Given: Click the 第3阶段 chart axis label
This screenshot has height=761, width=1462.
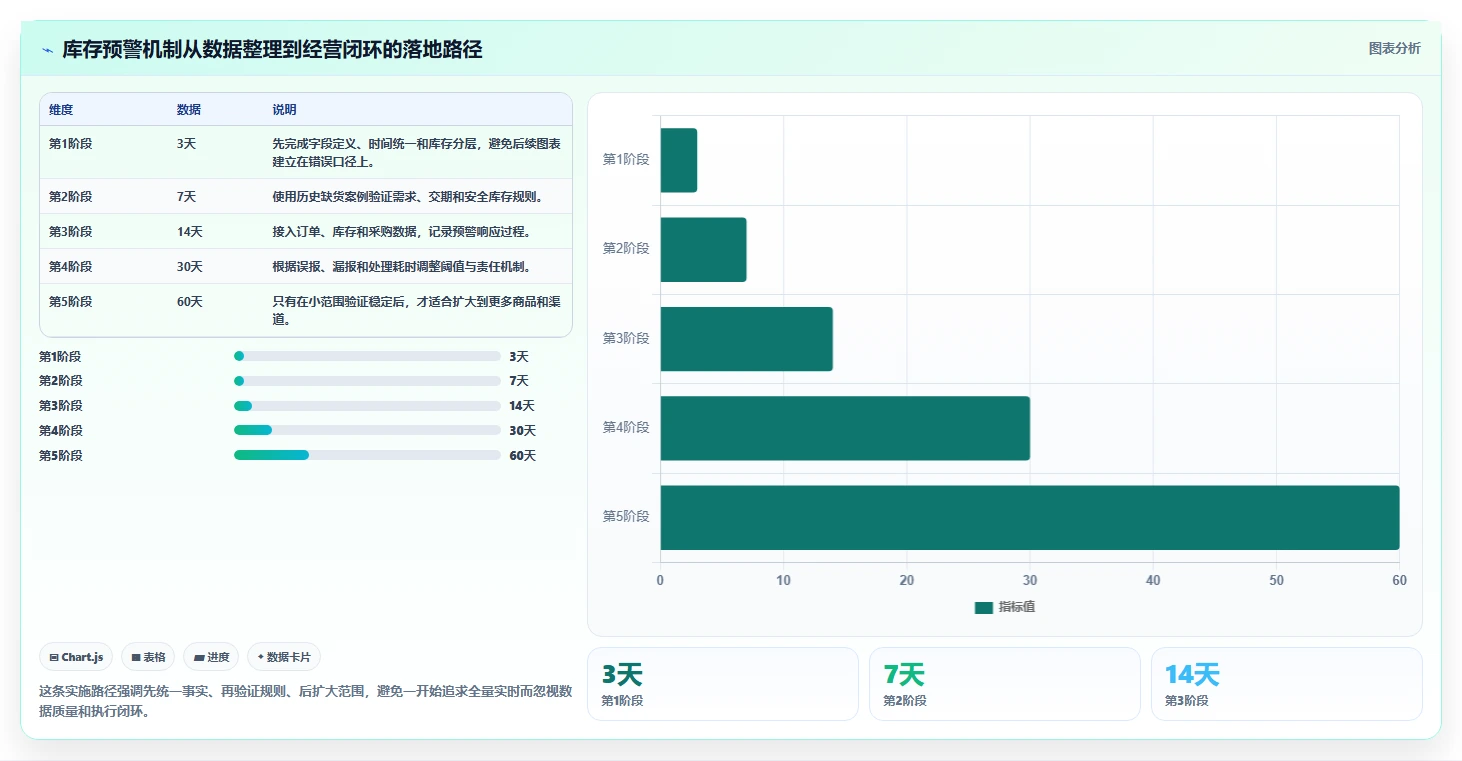Looking at the screenshot, I should (626, 339).
